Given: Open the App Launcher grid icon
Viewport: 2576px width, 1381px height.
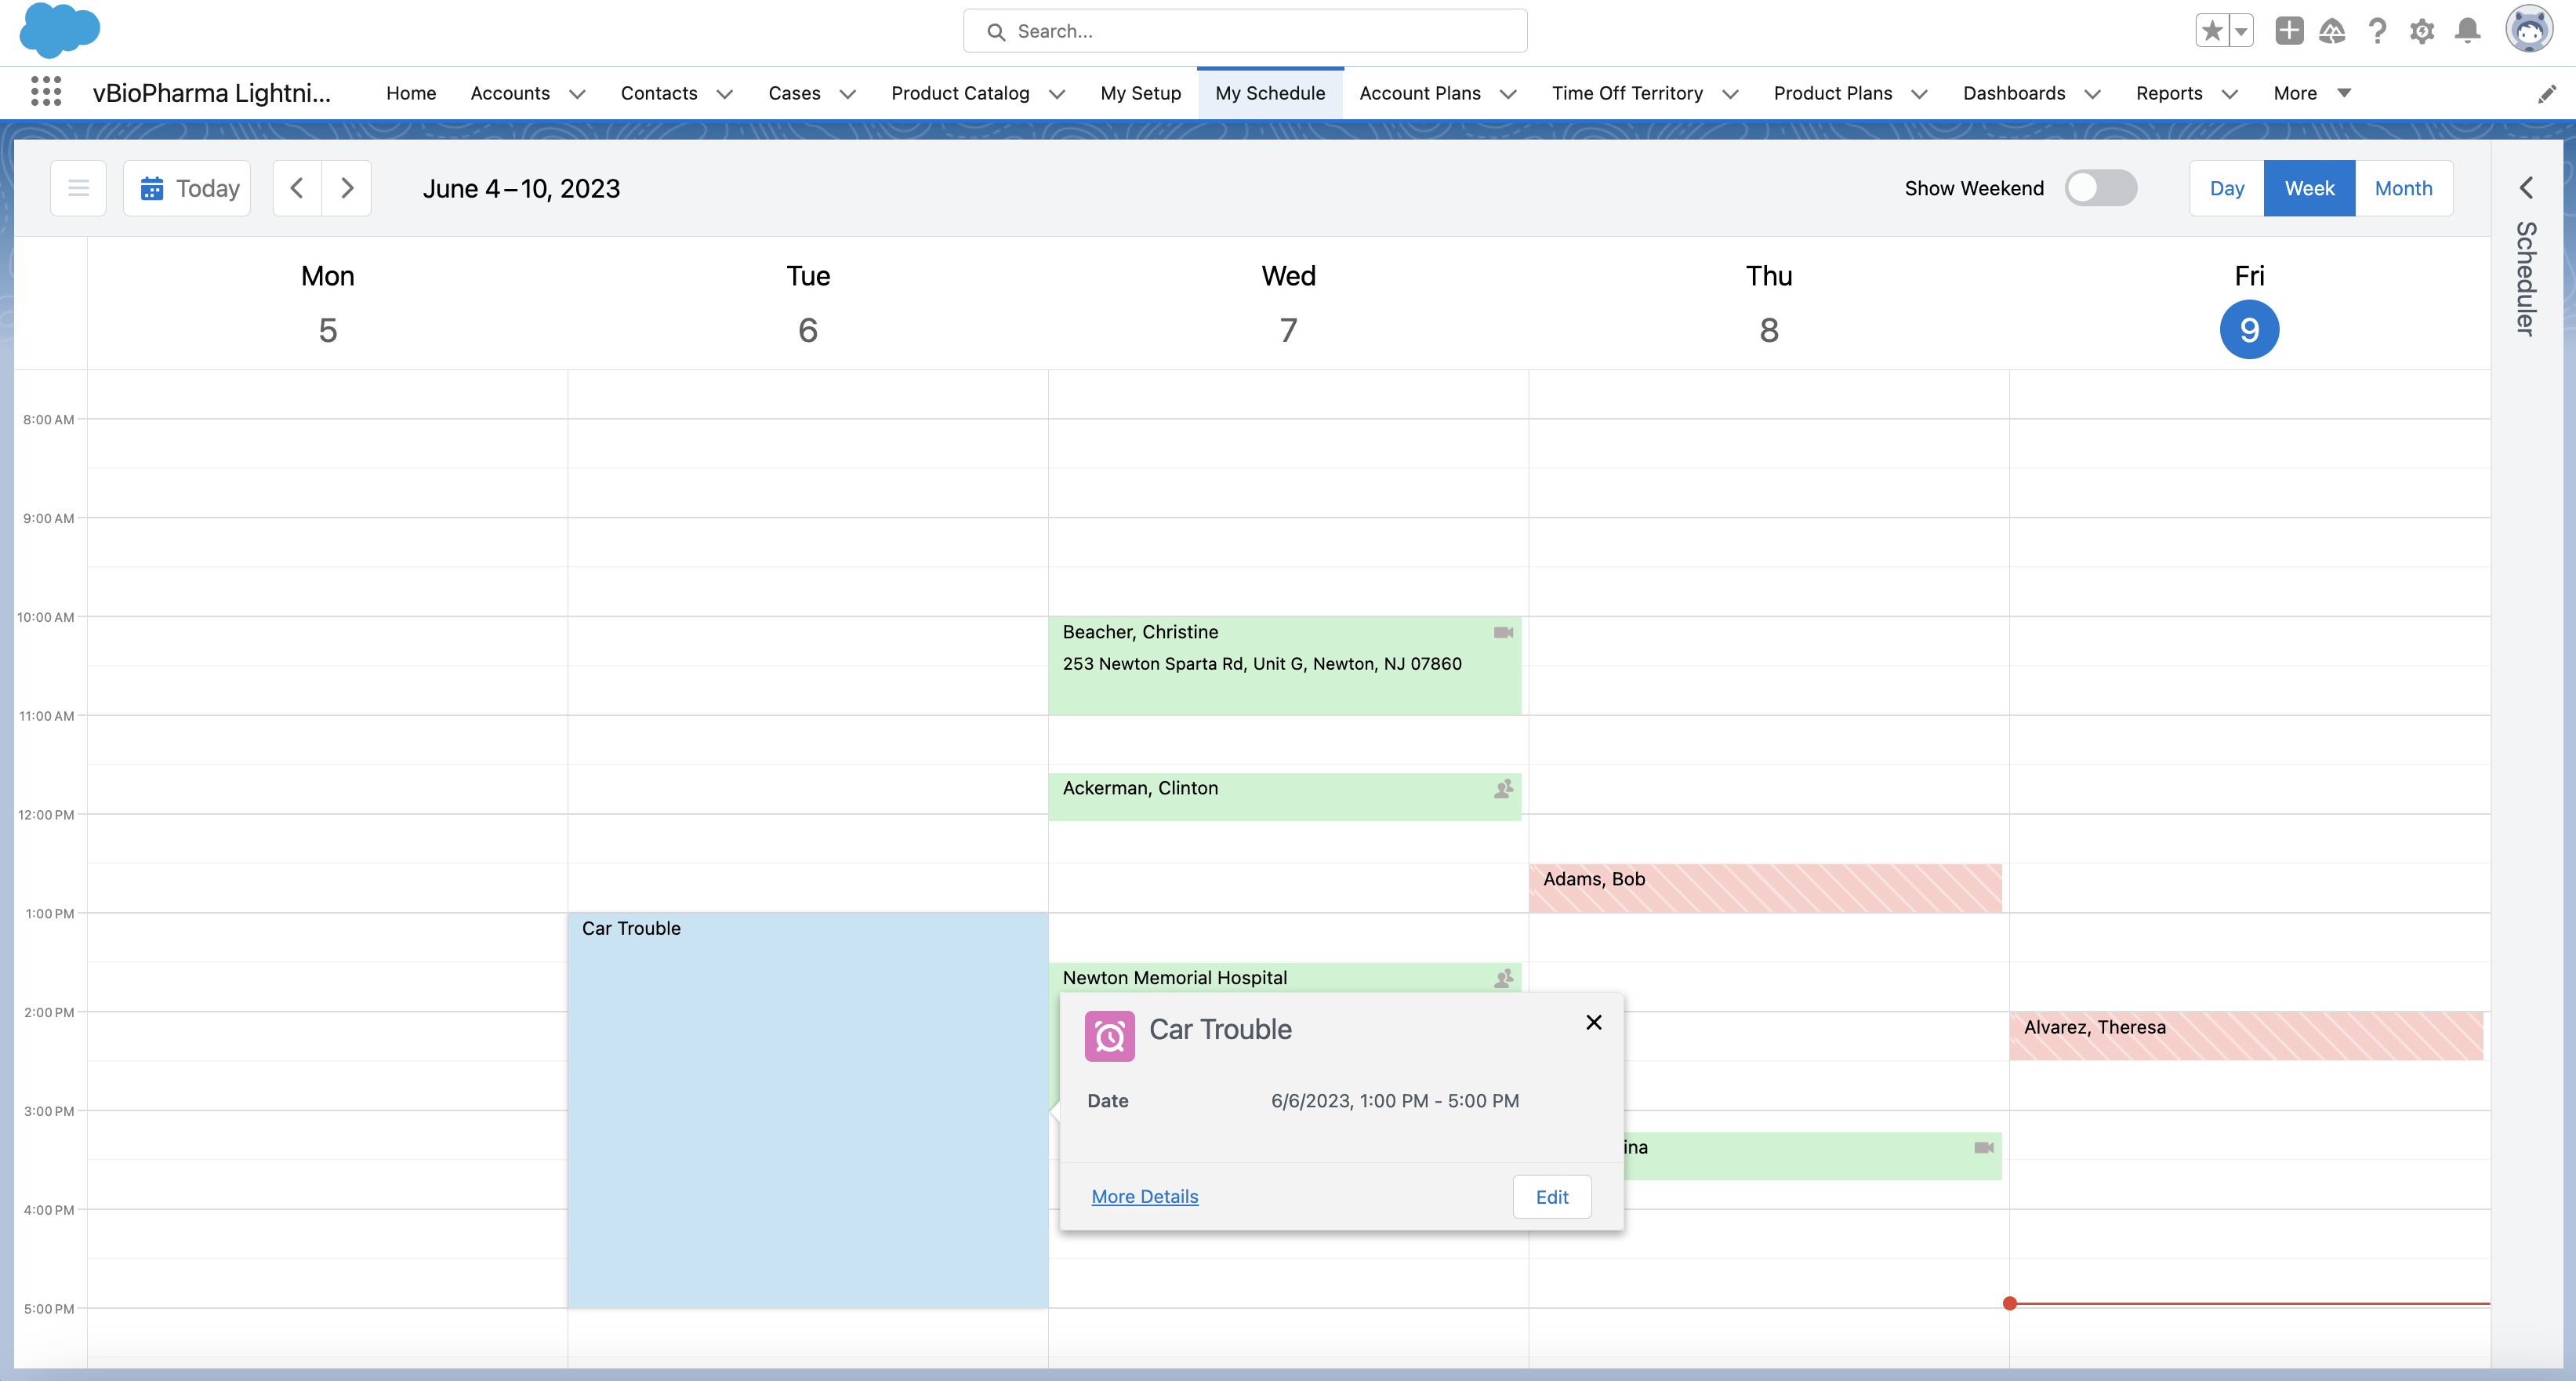Looking at the screenshot, I should click(x=46, y=92).
